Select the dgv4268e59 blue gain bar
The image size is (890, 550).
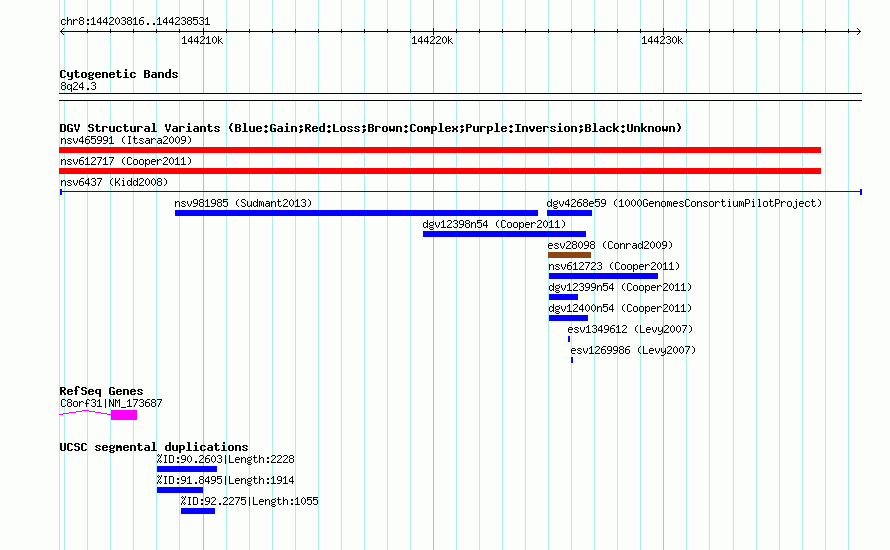tap(569, 213)
